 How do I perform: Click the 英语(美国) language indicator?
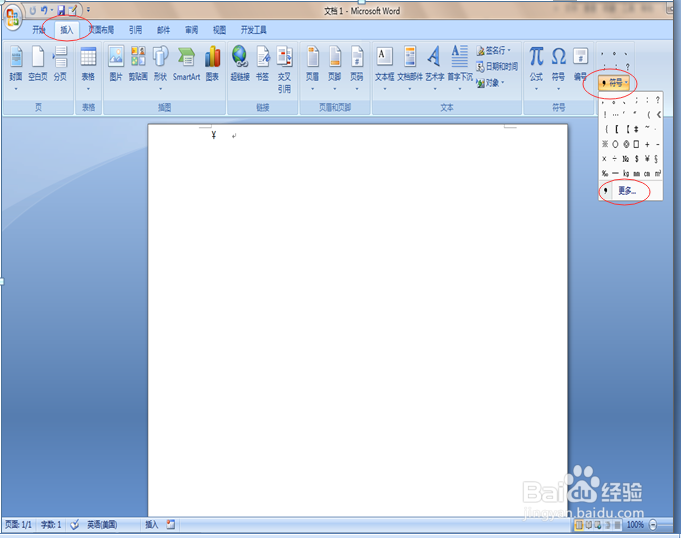click(102, 525)
